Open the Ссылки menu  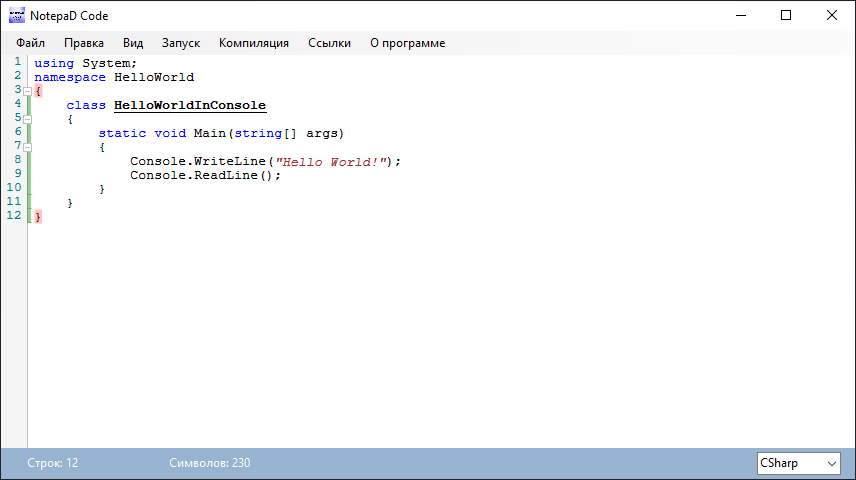(x=329, y=43)
